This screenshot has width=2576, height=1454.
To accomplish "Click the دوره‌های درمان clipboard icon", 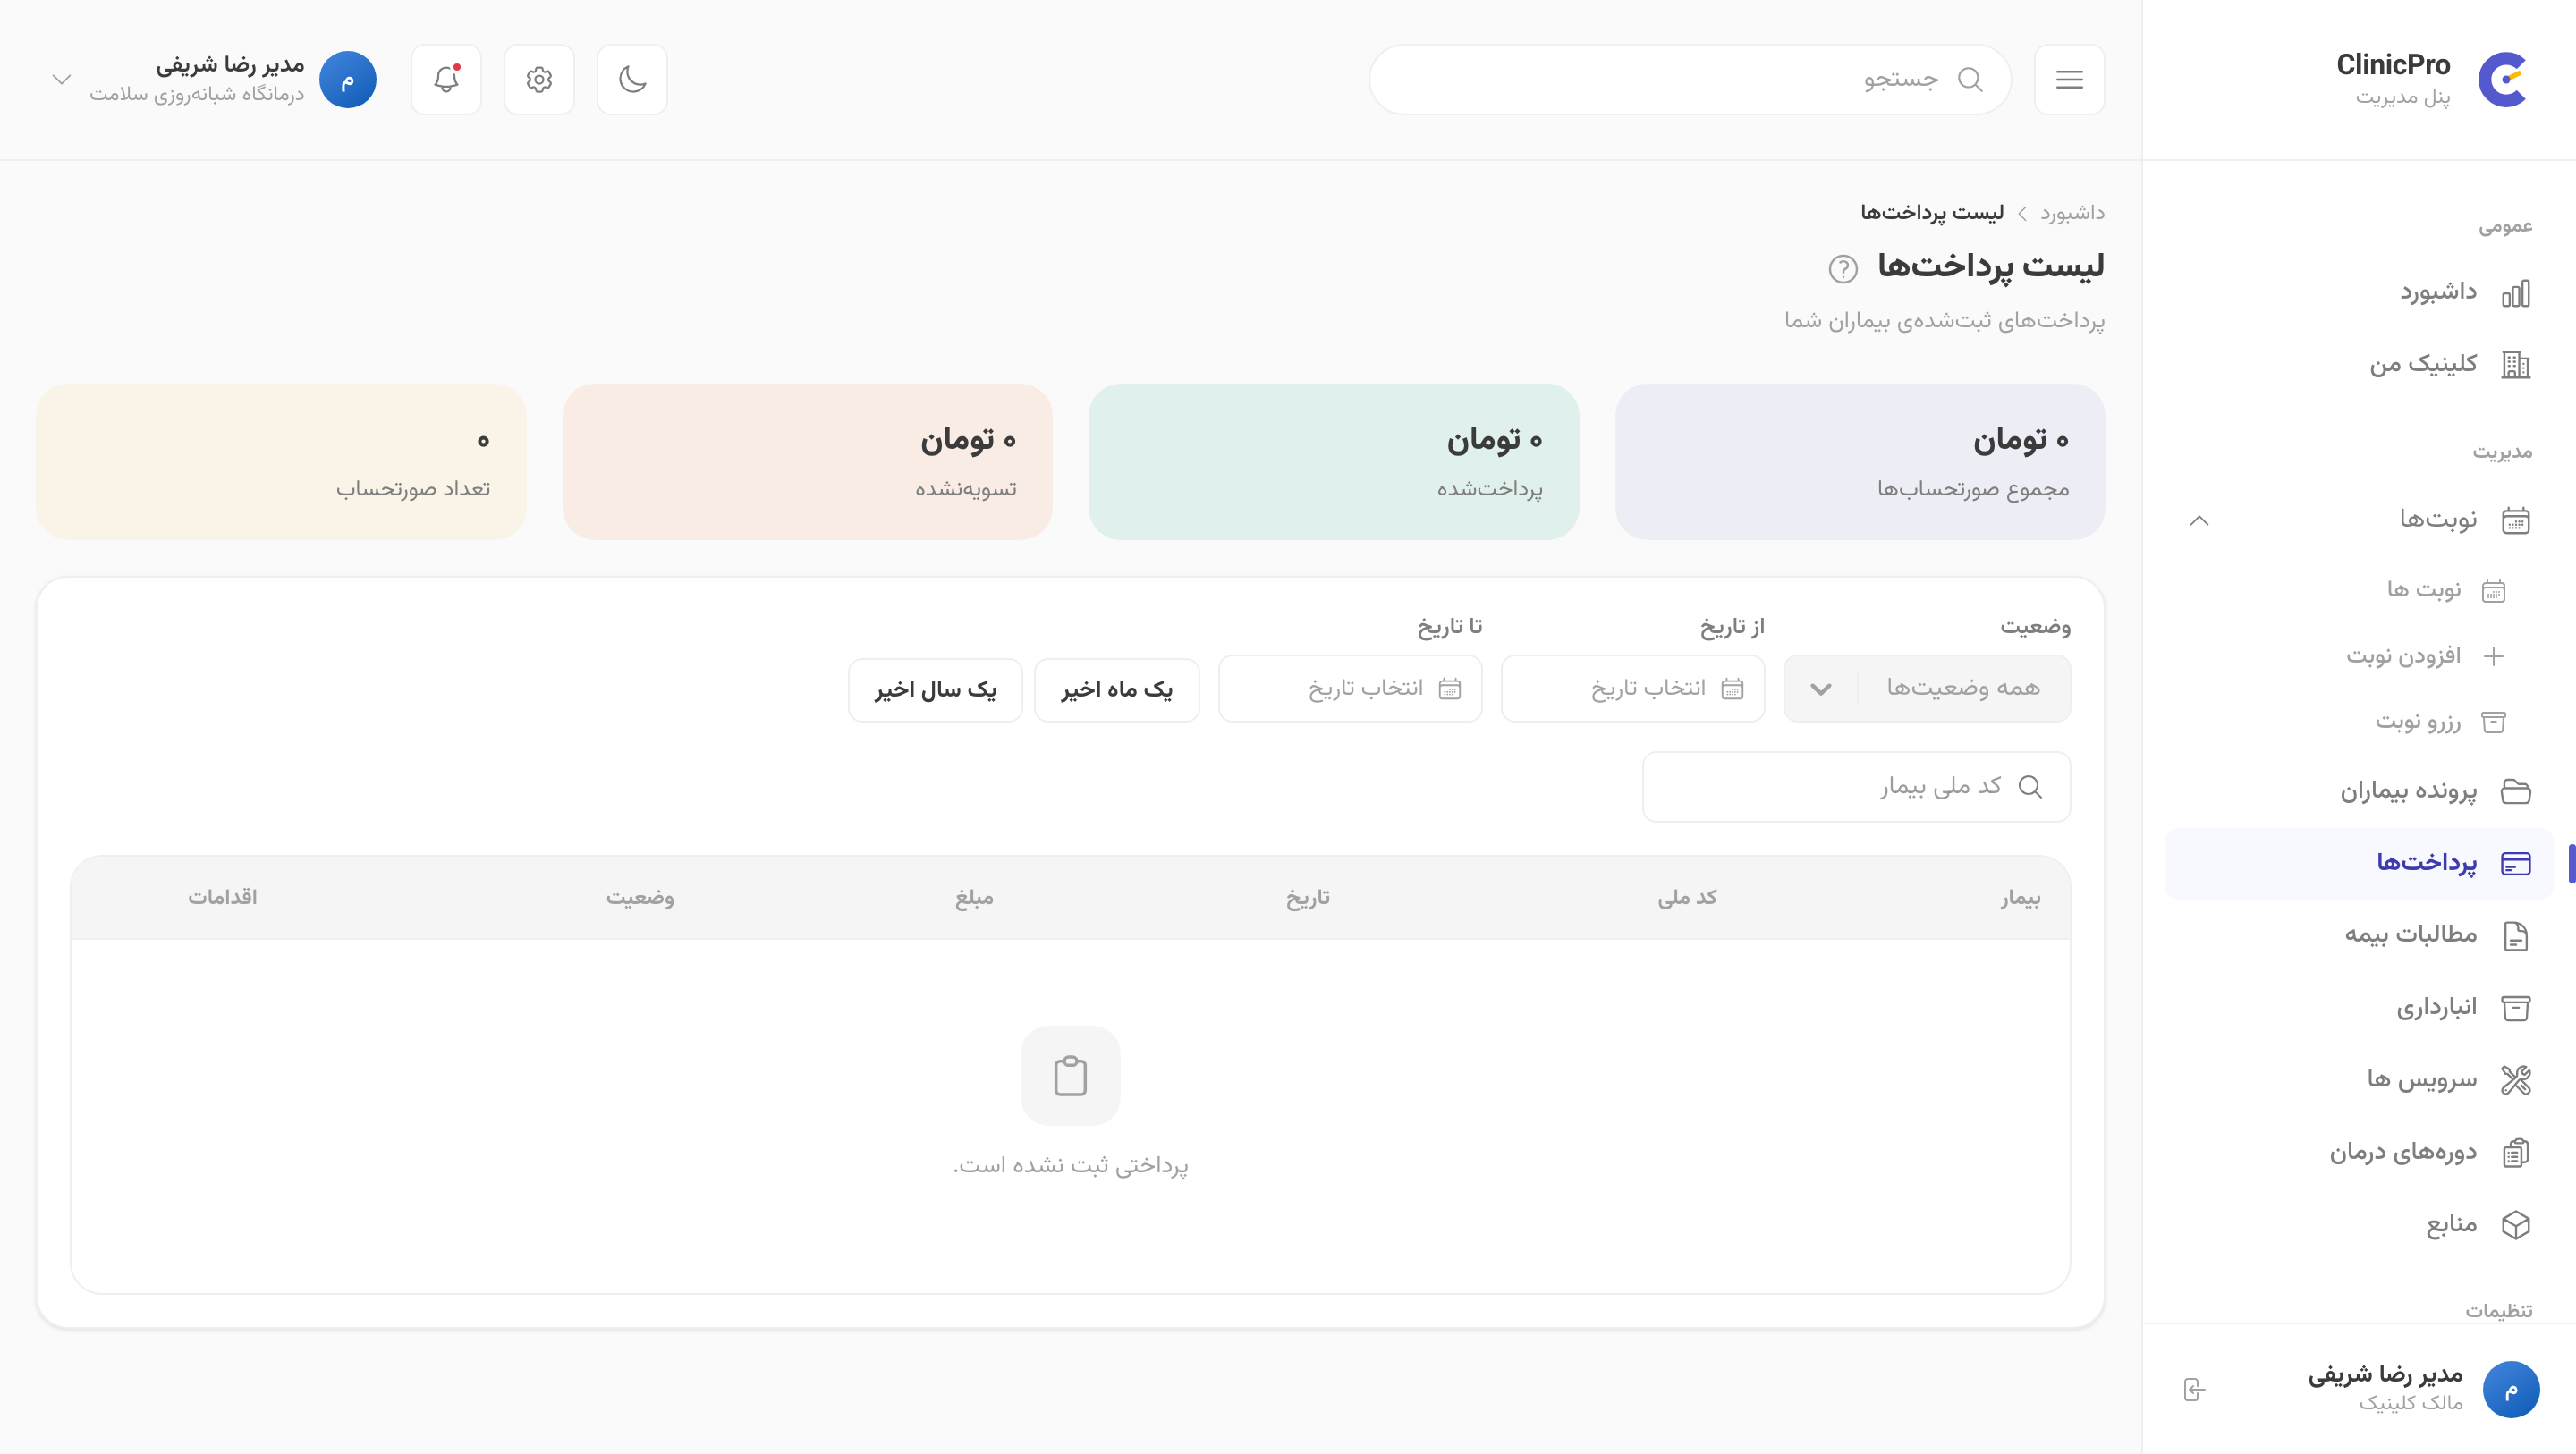I will 2515,1153.
